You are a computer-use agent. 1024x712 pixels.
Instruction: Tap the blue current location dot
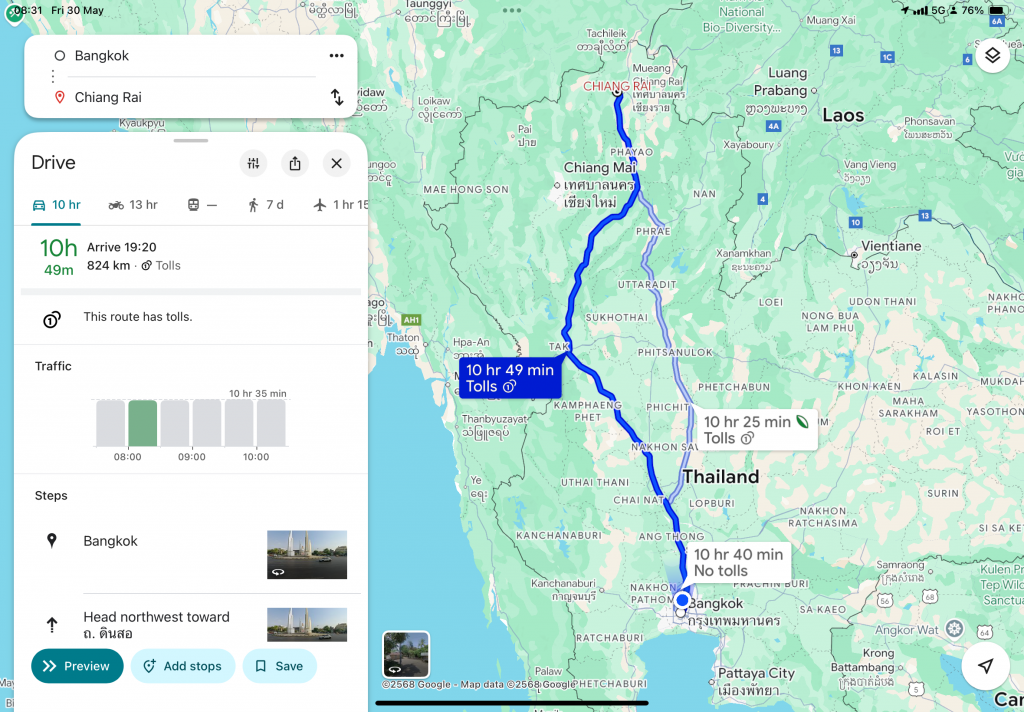[x=682, y=600]
